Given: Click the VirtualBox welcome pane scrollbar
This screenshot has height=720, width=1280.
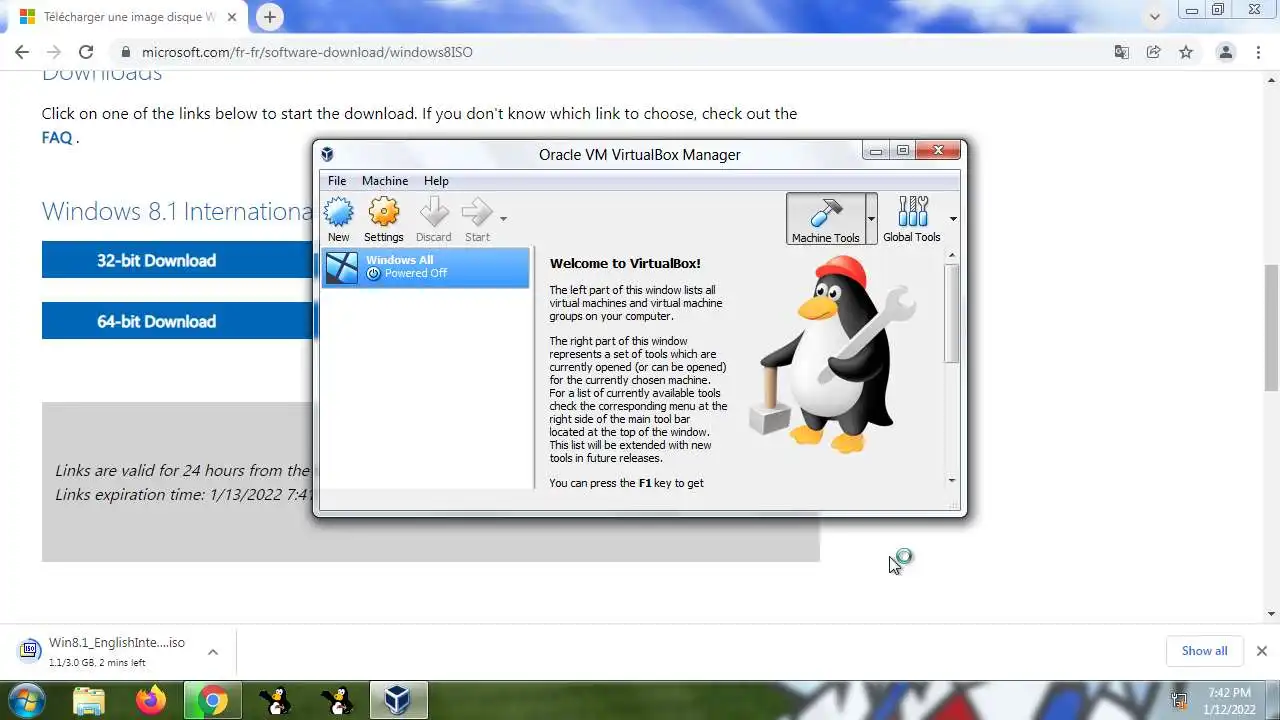Looking at the screenshot, I should click(x=952, y=312).
